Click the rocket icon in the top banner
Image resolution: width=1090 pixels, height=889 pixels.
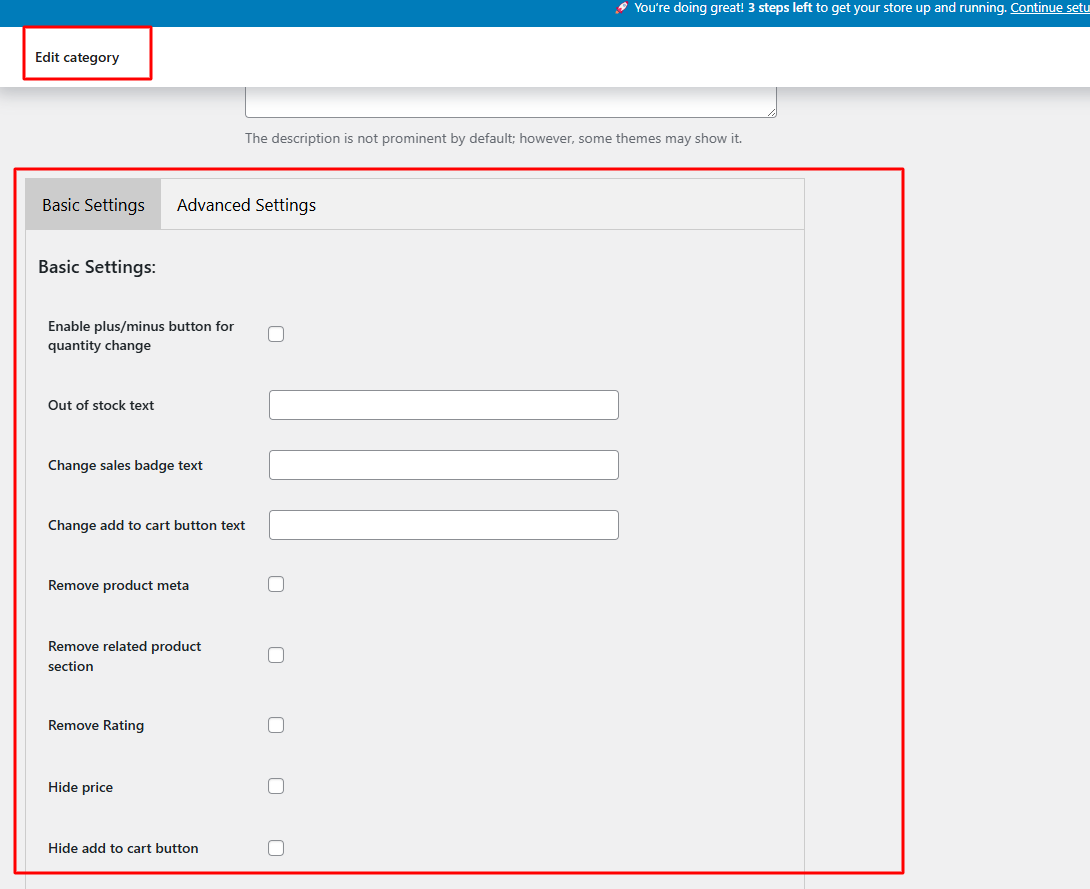[x=621, y=8]
